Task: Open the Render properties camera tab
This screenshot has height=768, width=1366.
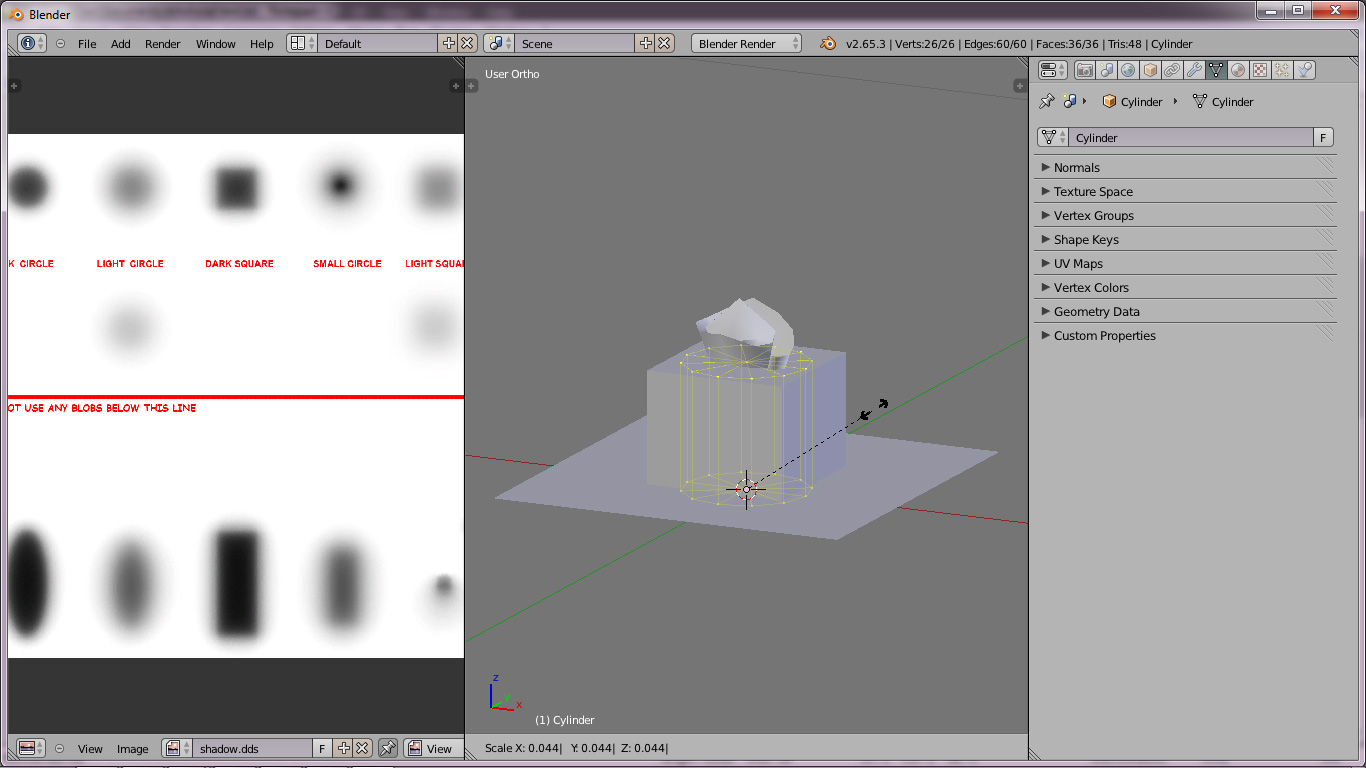Action: click(1084, 70)
